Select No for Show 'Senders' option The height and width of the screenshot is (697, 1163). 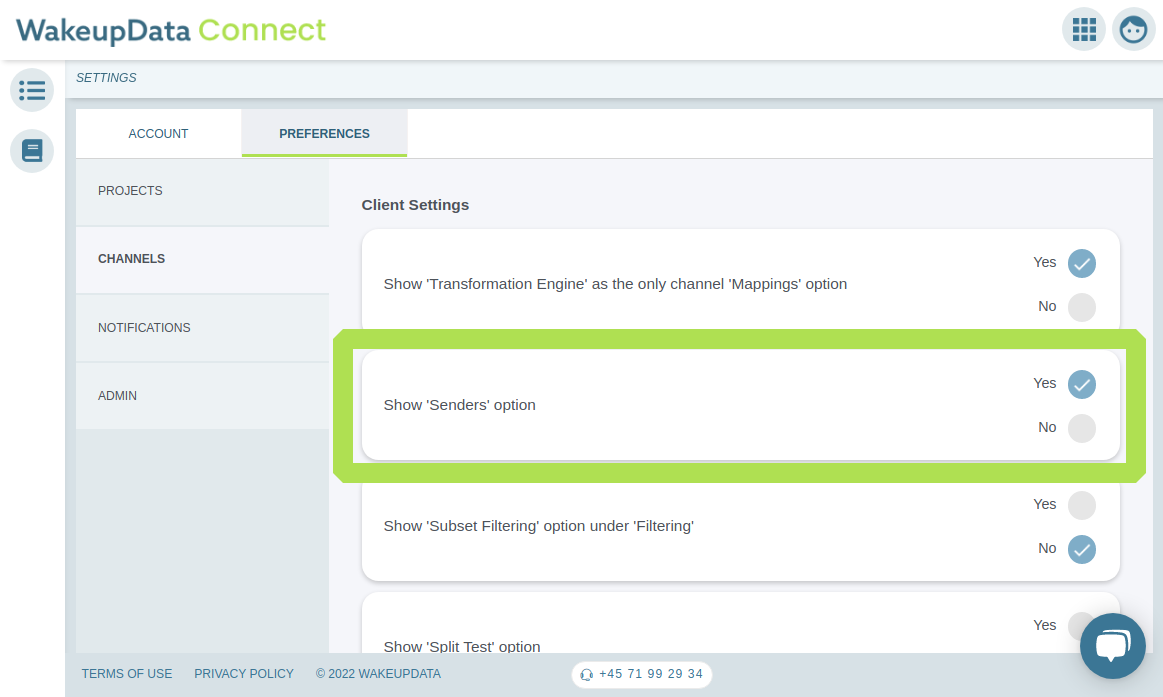point(1081,428)
